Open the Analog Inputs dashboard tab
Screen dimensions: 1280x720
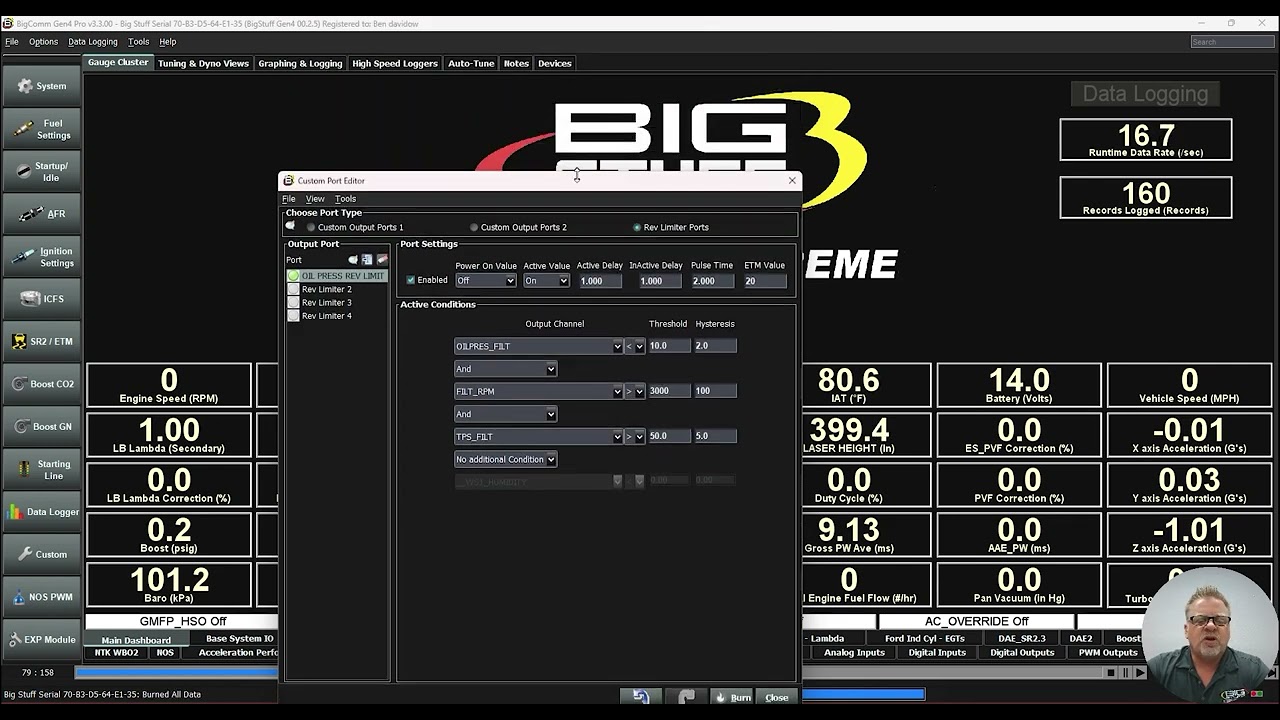coord(854,653)
